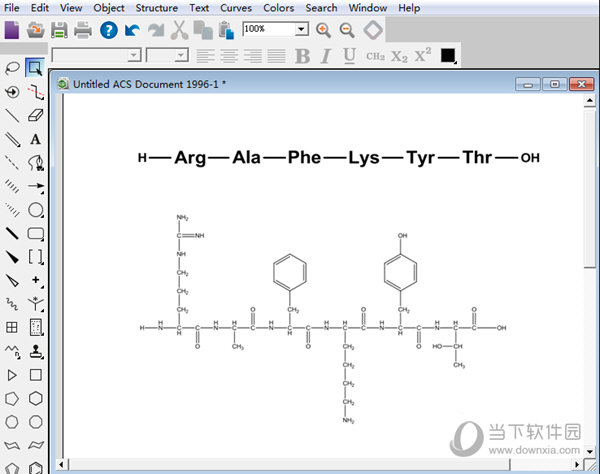
Task: Redo the last undone action
Action: click(x=156, y=30)
